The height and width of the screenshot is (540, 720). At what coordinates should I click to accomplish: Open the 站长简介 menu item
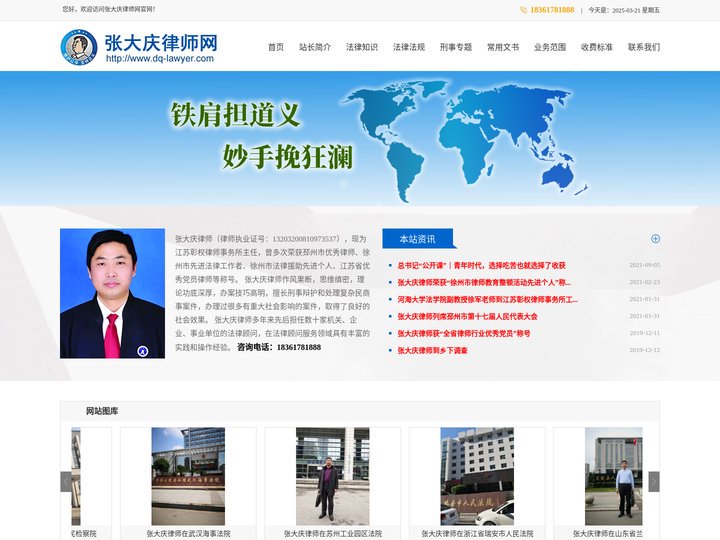(x=315, y=47)
